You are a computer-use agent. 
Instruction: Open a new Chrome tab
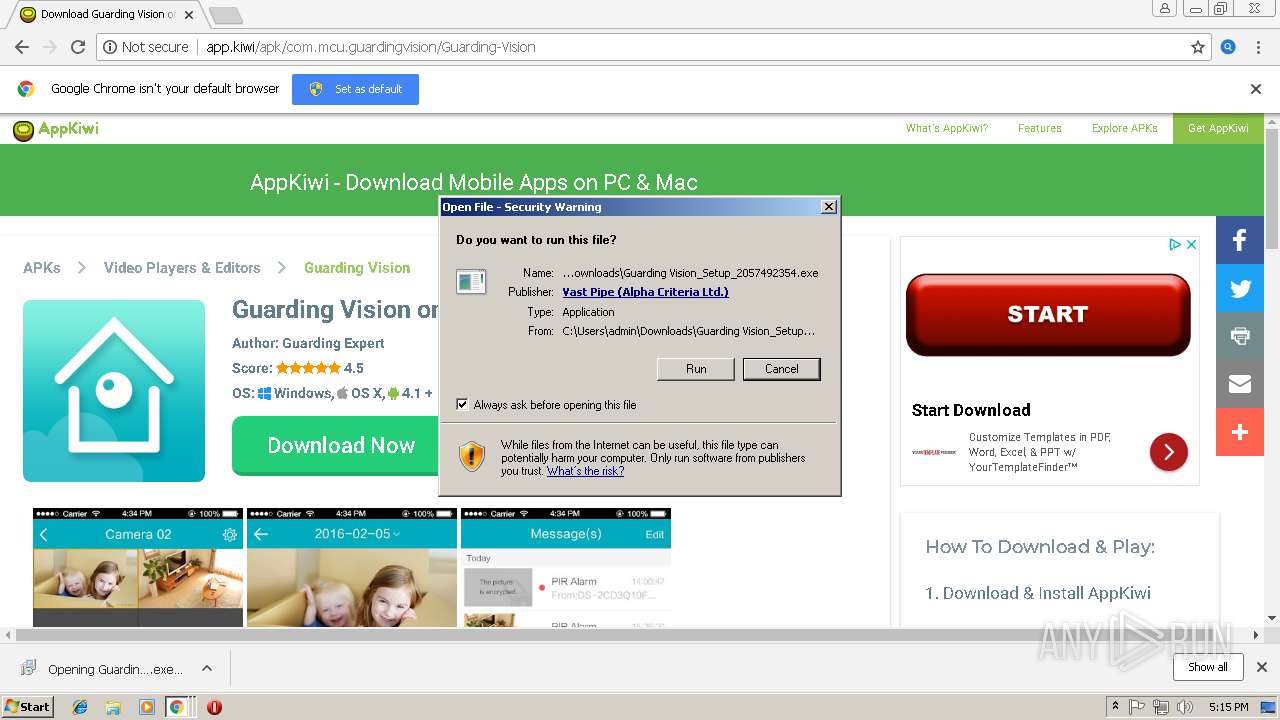pyautogui.click(x=226, y=15)
